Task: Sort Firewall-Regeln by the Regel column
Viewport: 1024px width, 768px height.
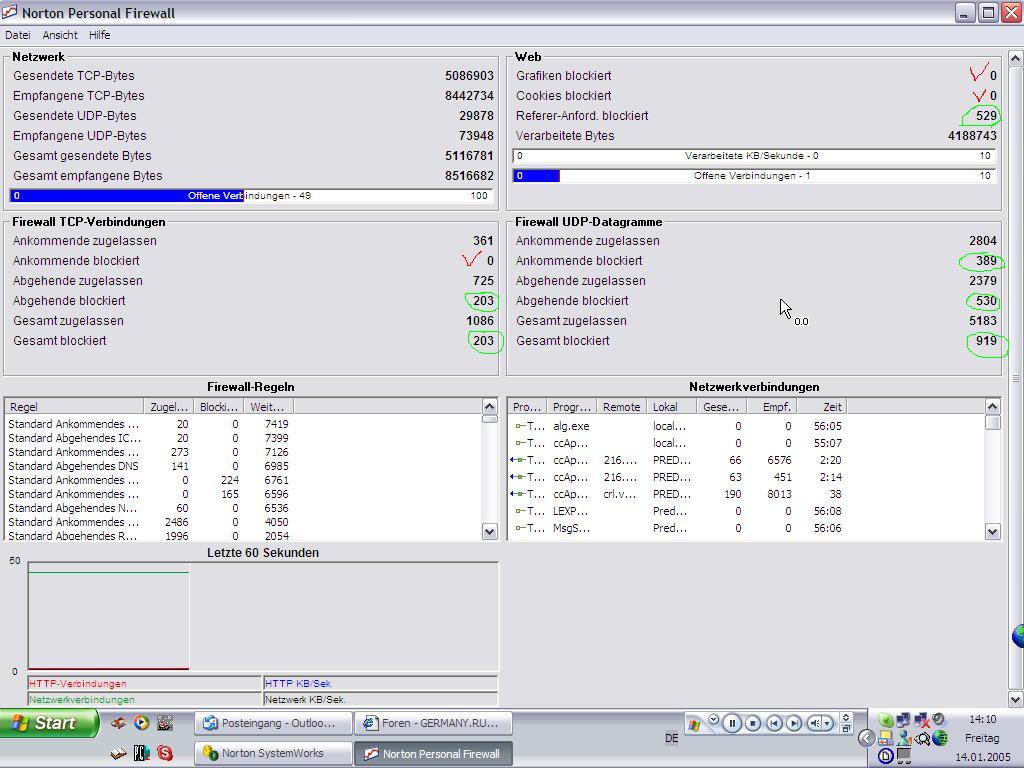Action: tap(74, 407)
